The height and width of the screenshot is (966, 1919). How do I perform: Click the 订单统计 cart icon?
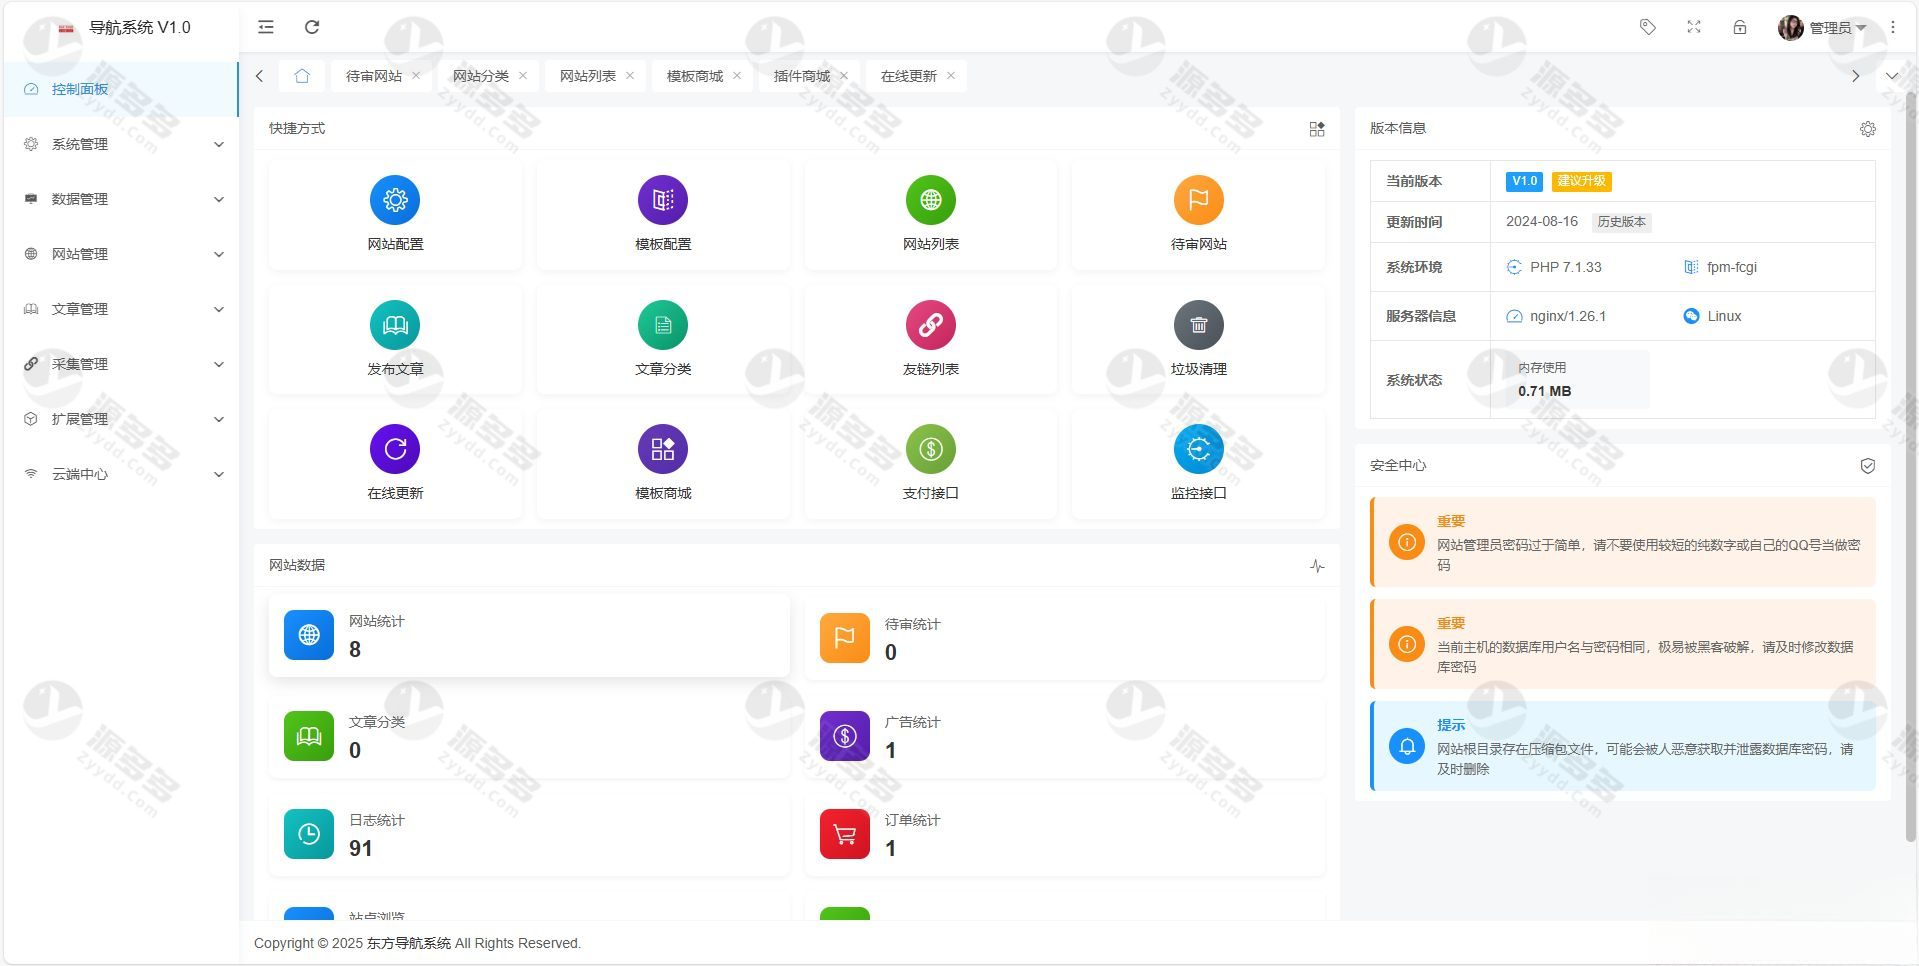(845, 834)
